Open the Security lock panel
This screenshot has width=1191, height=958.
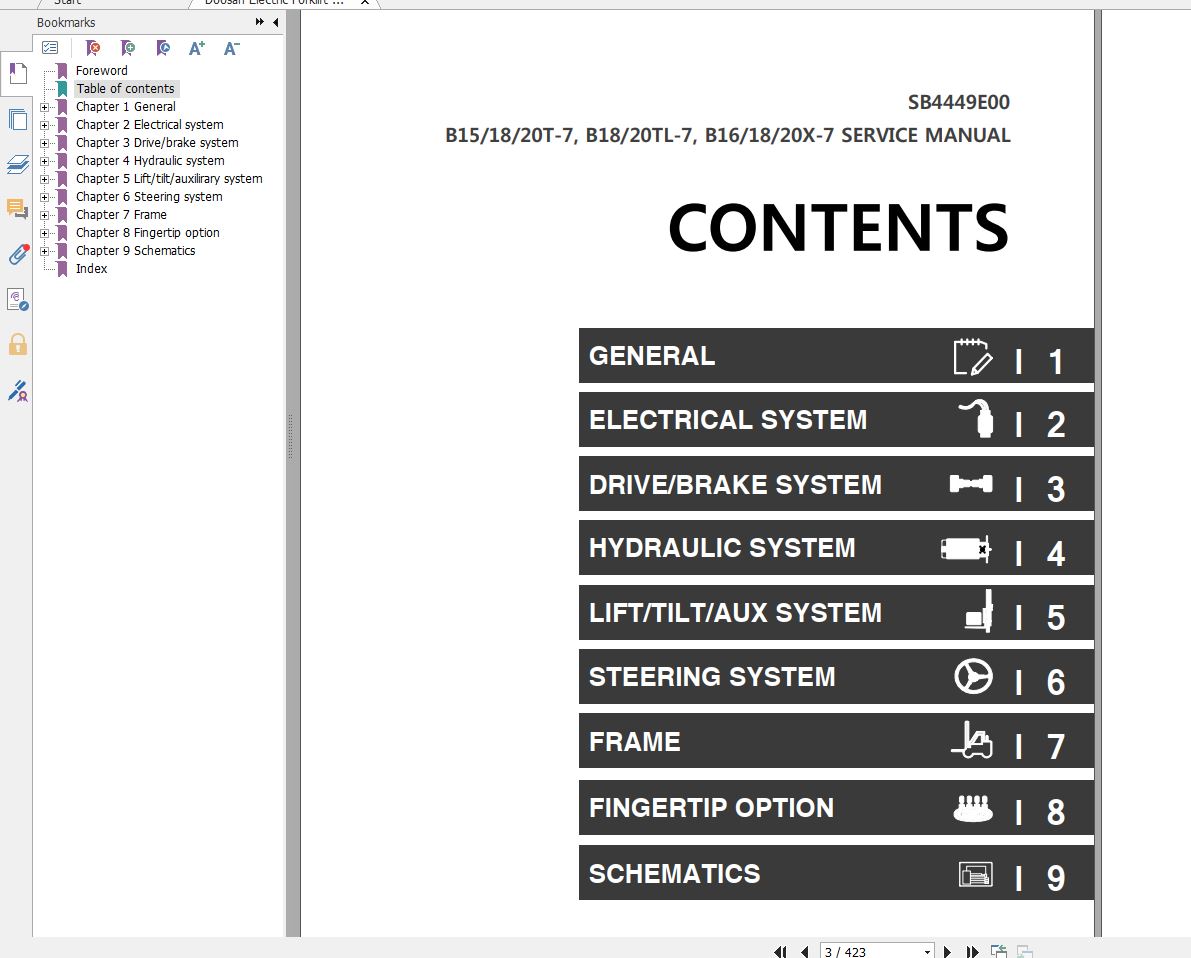[17, 344]
